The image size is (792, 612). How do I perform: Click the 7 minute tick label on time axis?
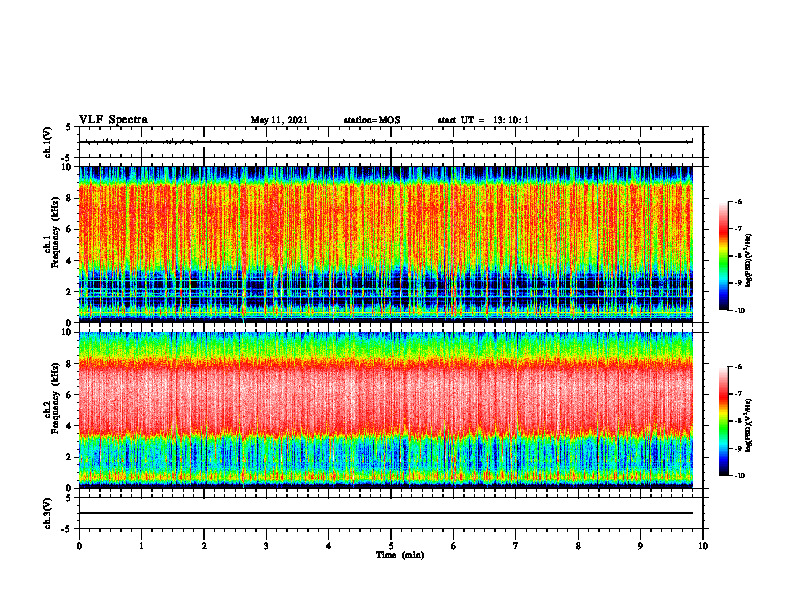click(516, 546)
